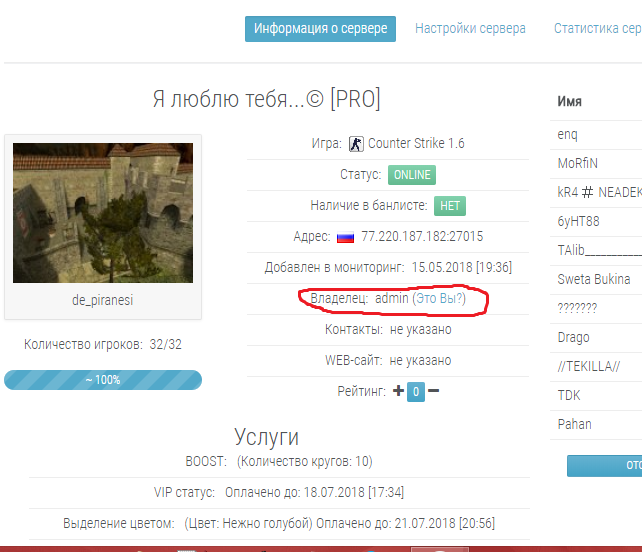Click the rating value badge showing 0
642x552 pixels.
pyautogui.click(x=416, y=392)
